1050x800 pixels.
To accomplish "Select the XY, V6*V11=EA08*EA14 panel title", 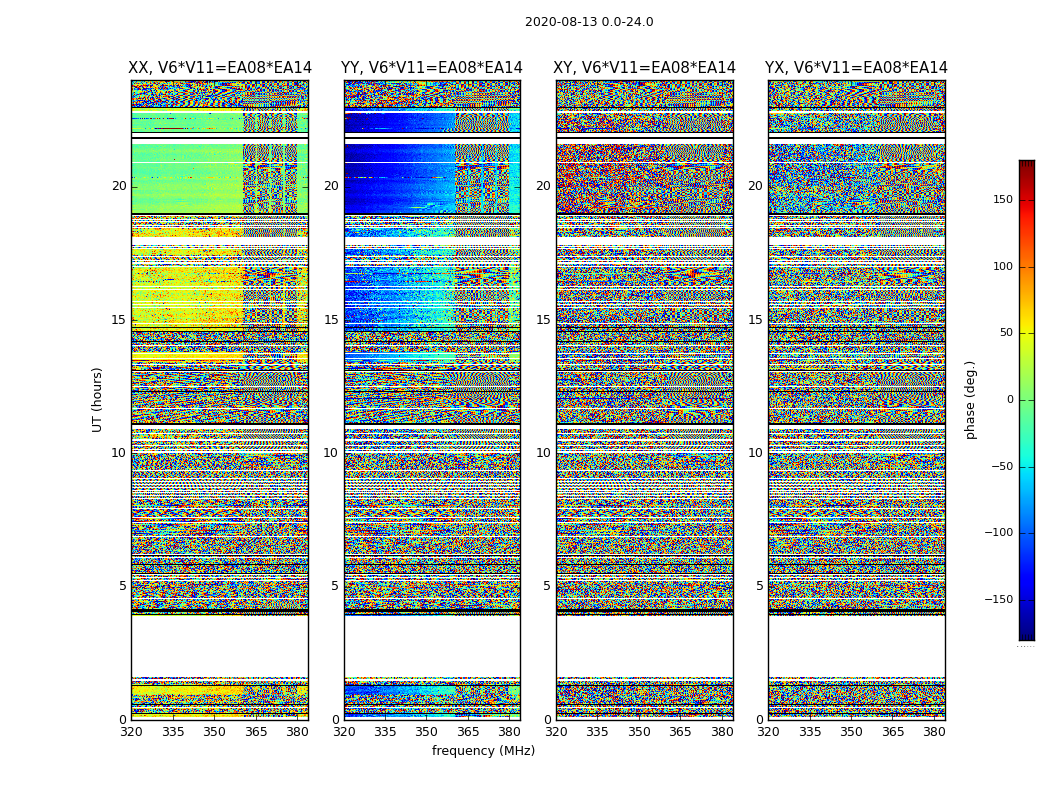I will pyautogui.click(x=644, y=68).
